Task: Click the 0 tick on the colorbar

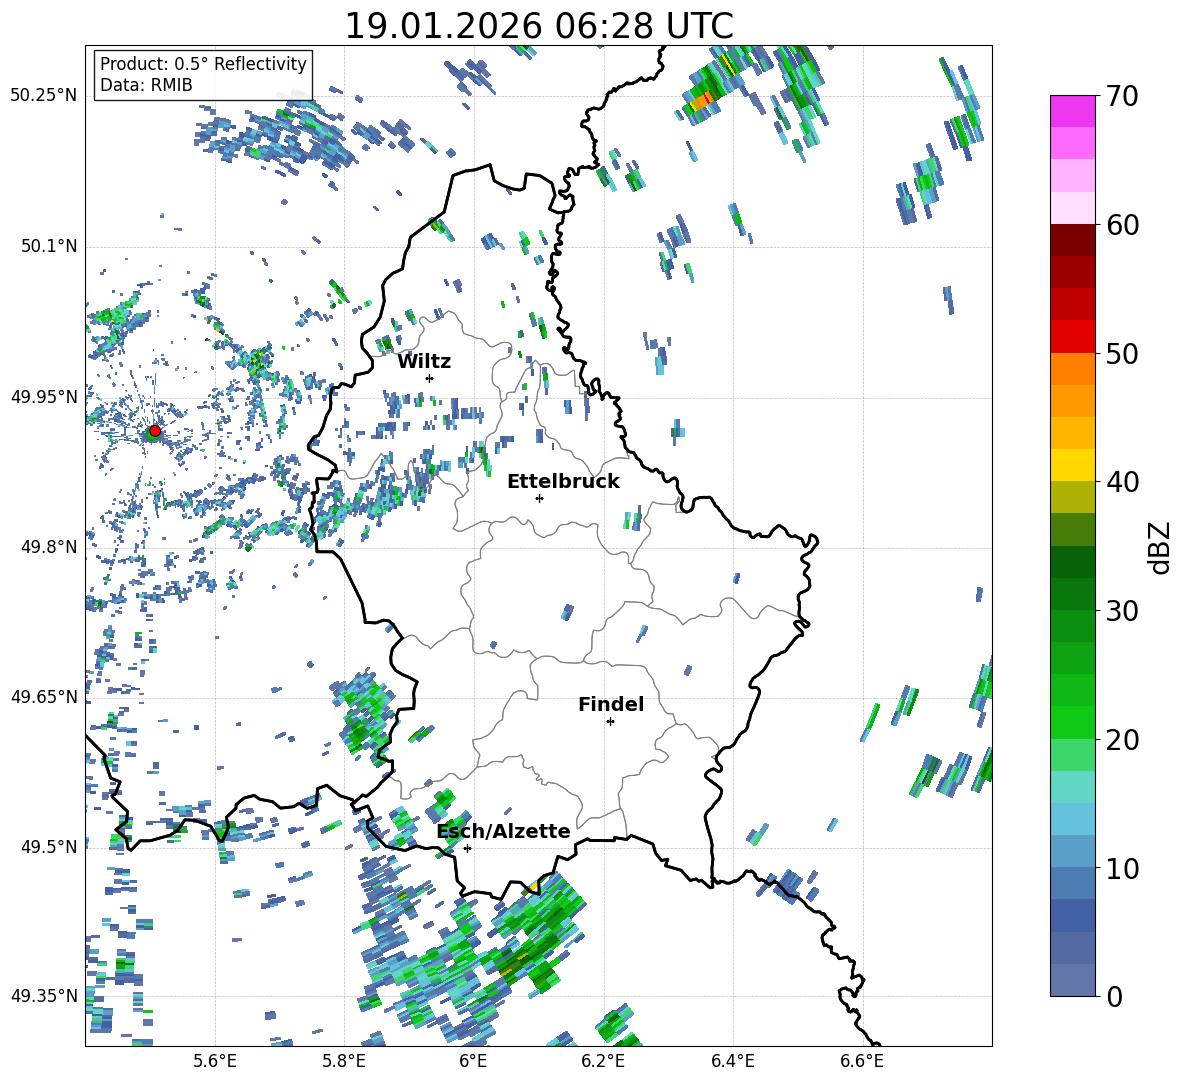Action: click(x=1114, y=997)
